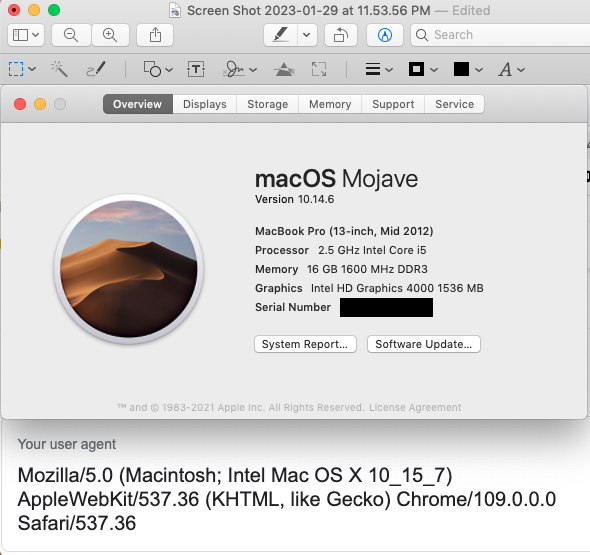Switch to the Storage tab
This screenshot has height=555, width=590.
click(268, 104)
